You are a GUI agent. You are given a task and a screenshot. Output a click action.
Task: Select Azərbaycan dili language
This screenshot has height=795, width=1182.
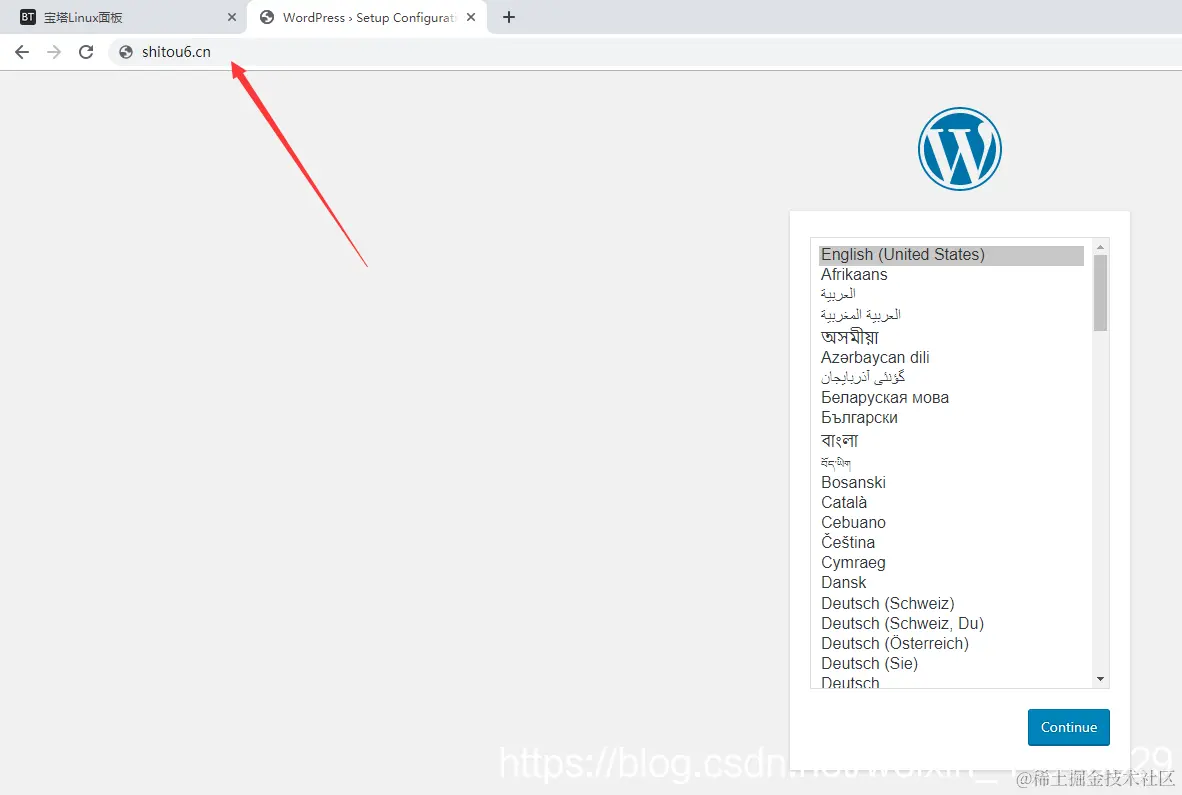pyautogui.click(x=951, y=357)
